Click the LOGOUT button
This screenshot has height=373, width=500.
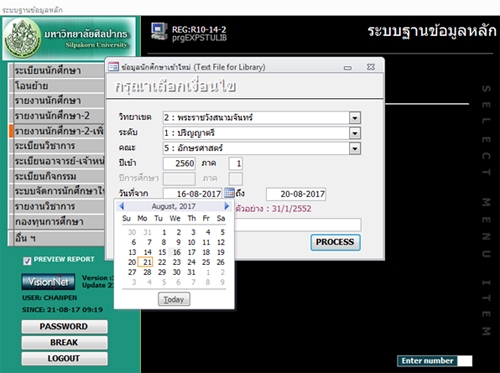(x=64, y=359)
